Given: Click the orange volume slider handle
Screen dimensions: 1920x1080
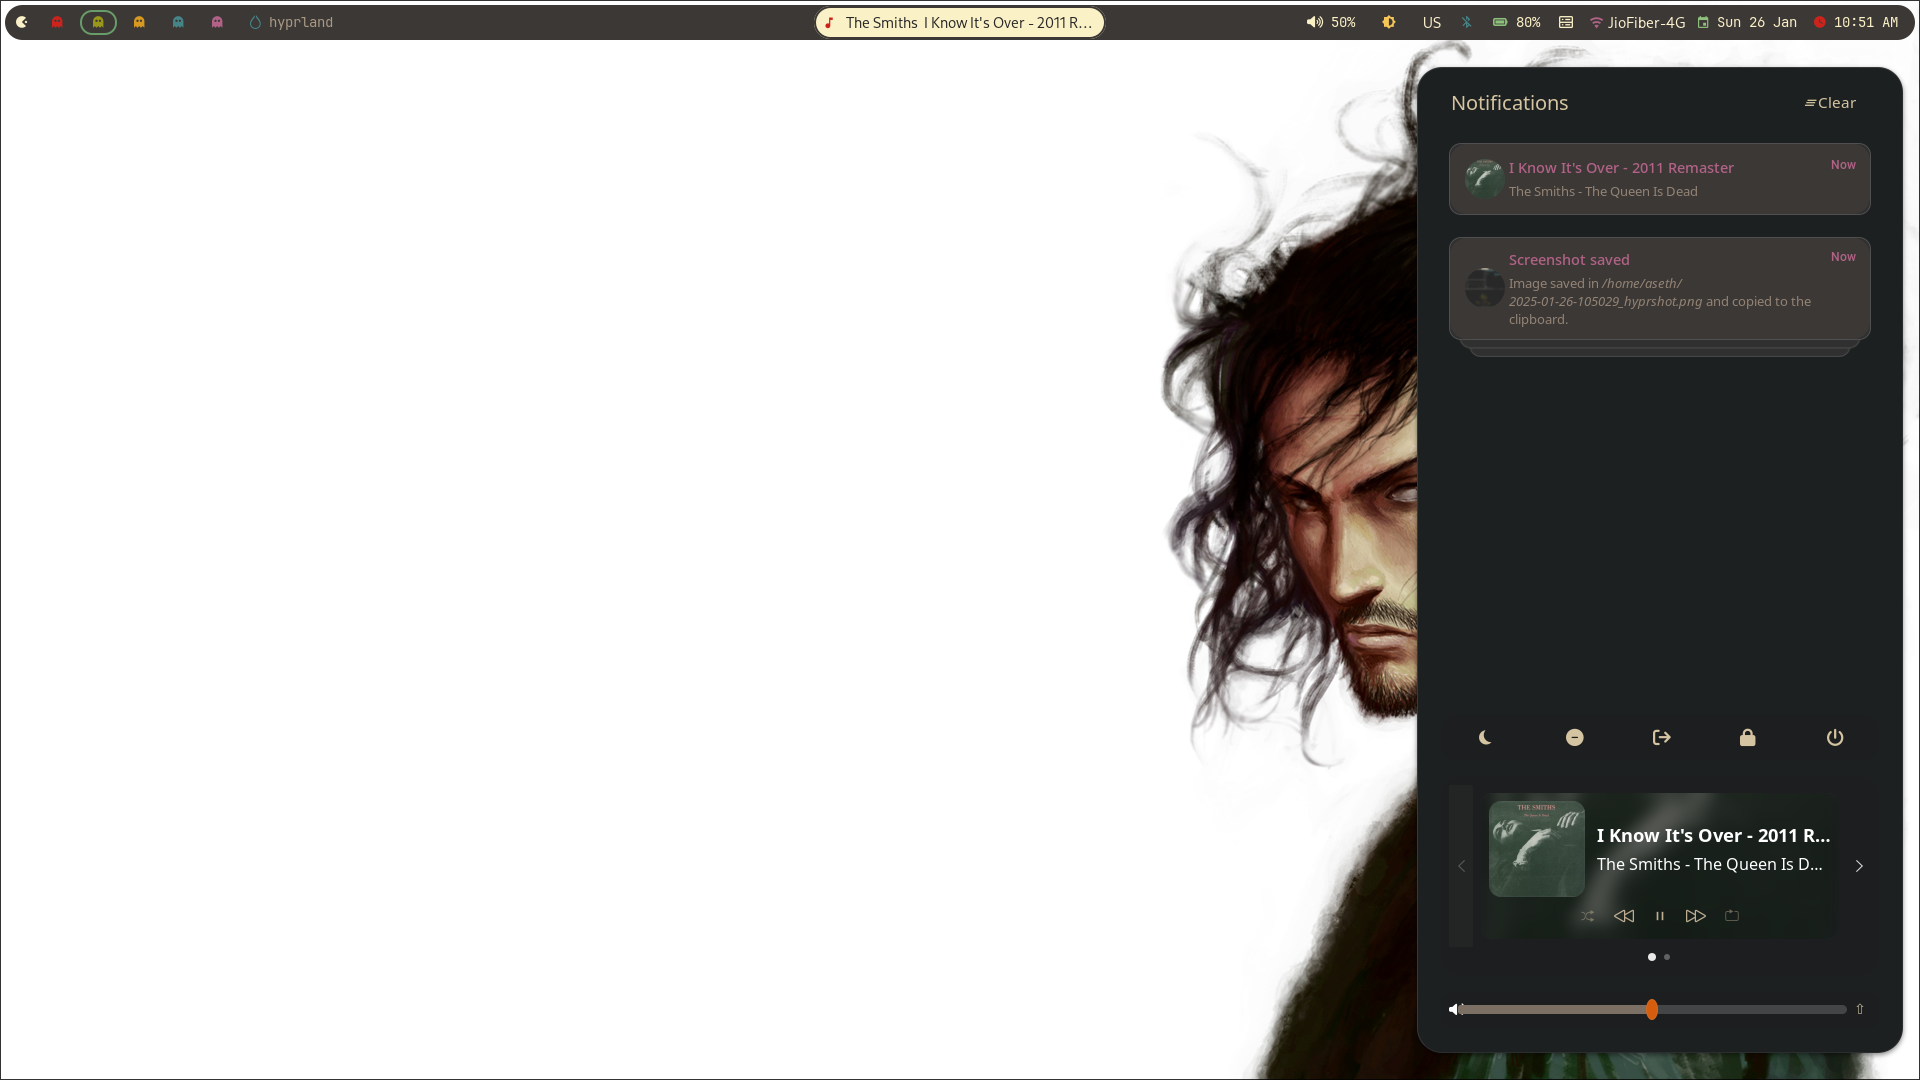Looking at the screenshot, I should (1652, 1010).
